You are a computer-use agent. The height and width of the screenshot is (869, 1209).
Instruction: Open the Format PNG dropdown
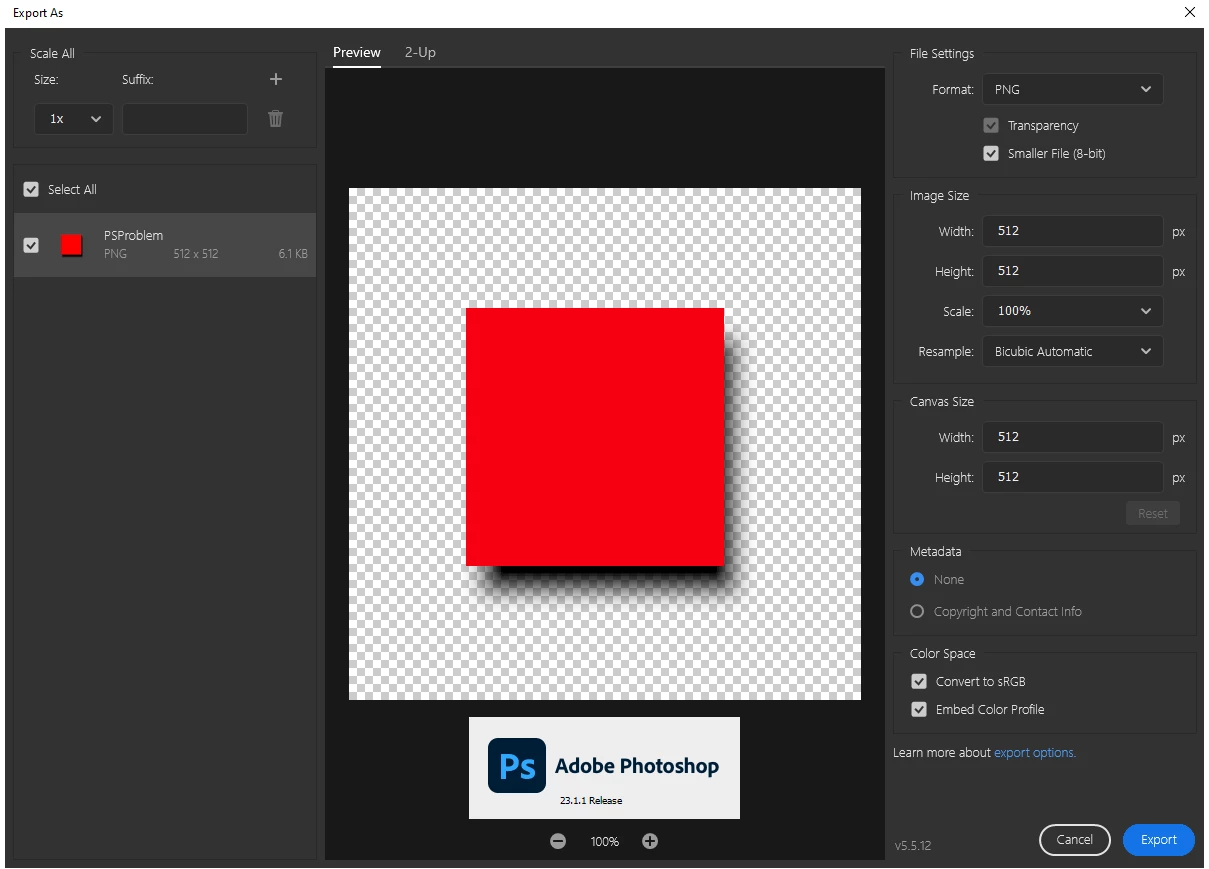pos(1073,89)
